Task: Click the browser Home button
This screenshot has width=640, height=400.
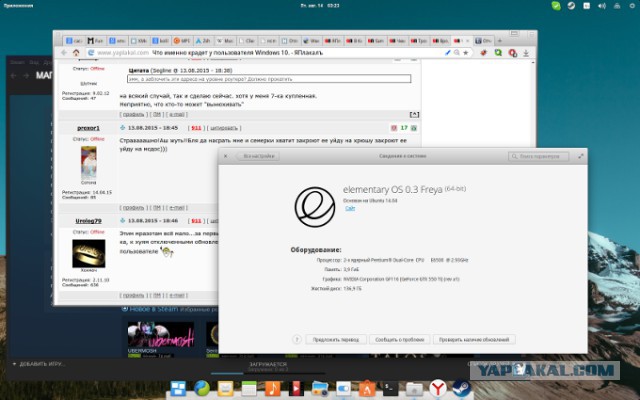Action: 76,53
